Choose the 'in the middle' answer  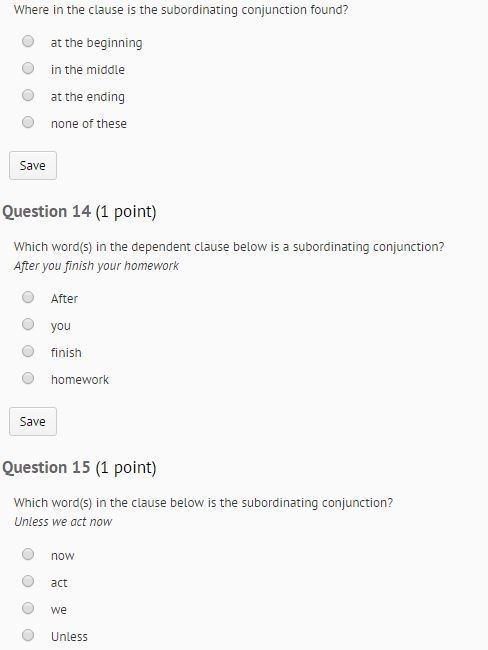point(28,68)
